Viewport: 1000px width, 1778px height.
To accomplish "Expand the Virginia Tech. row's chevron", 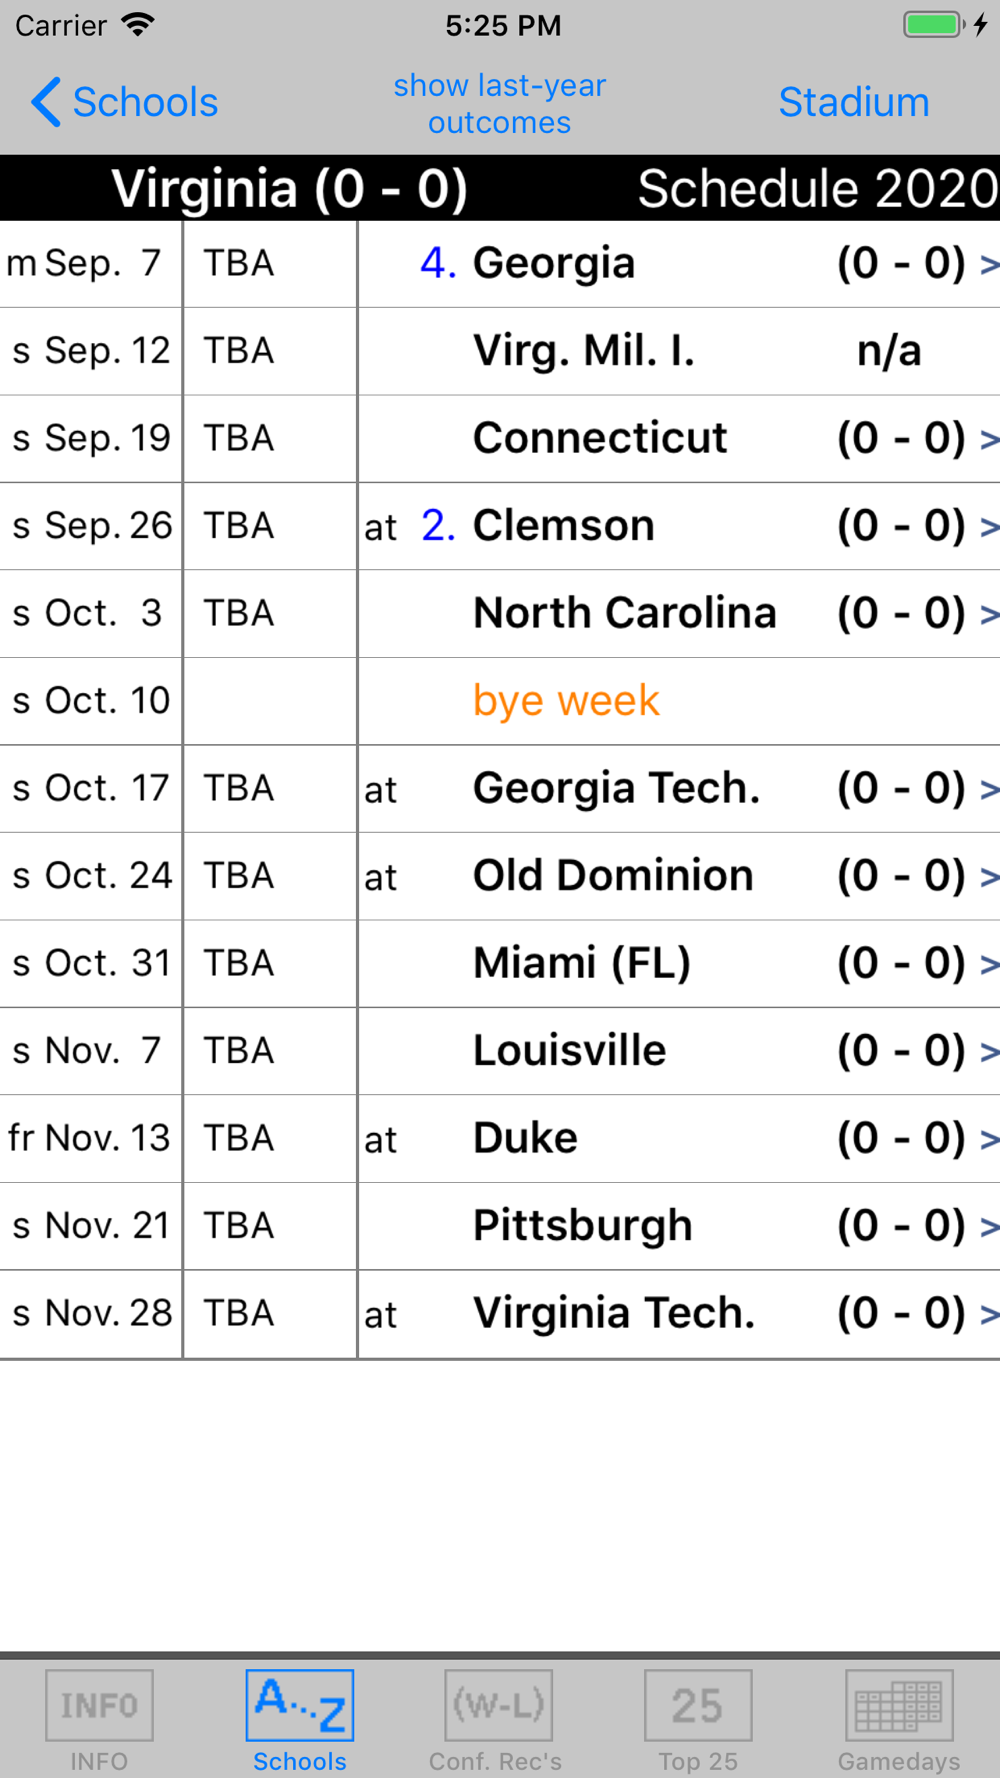I will pyautogui.click(x=989, y=1314).
